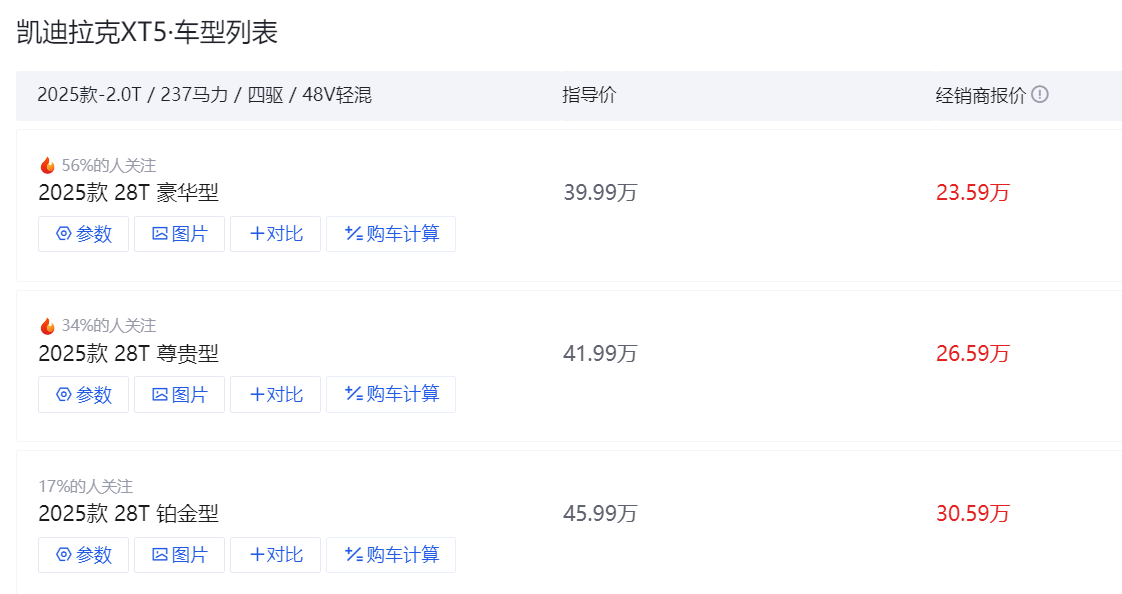View 图片 of 28T 尊贵型
This screenshot has height=594, width=1122.
click(x=179, y=394)
